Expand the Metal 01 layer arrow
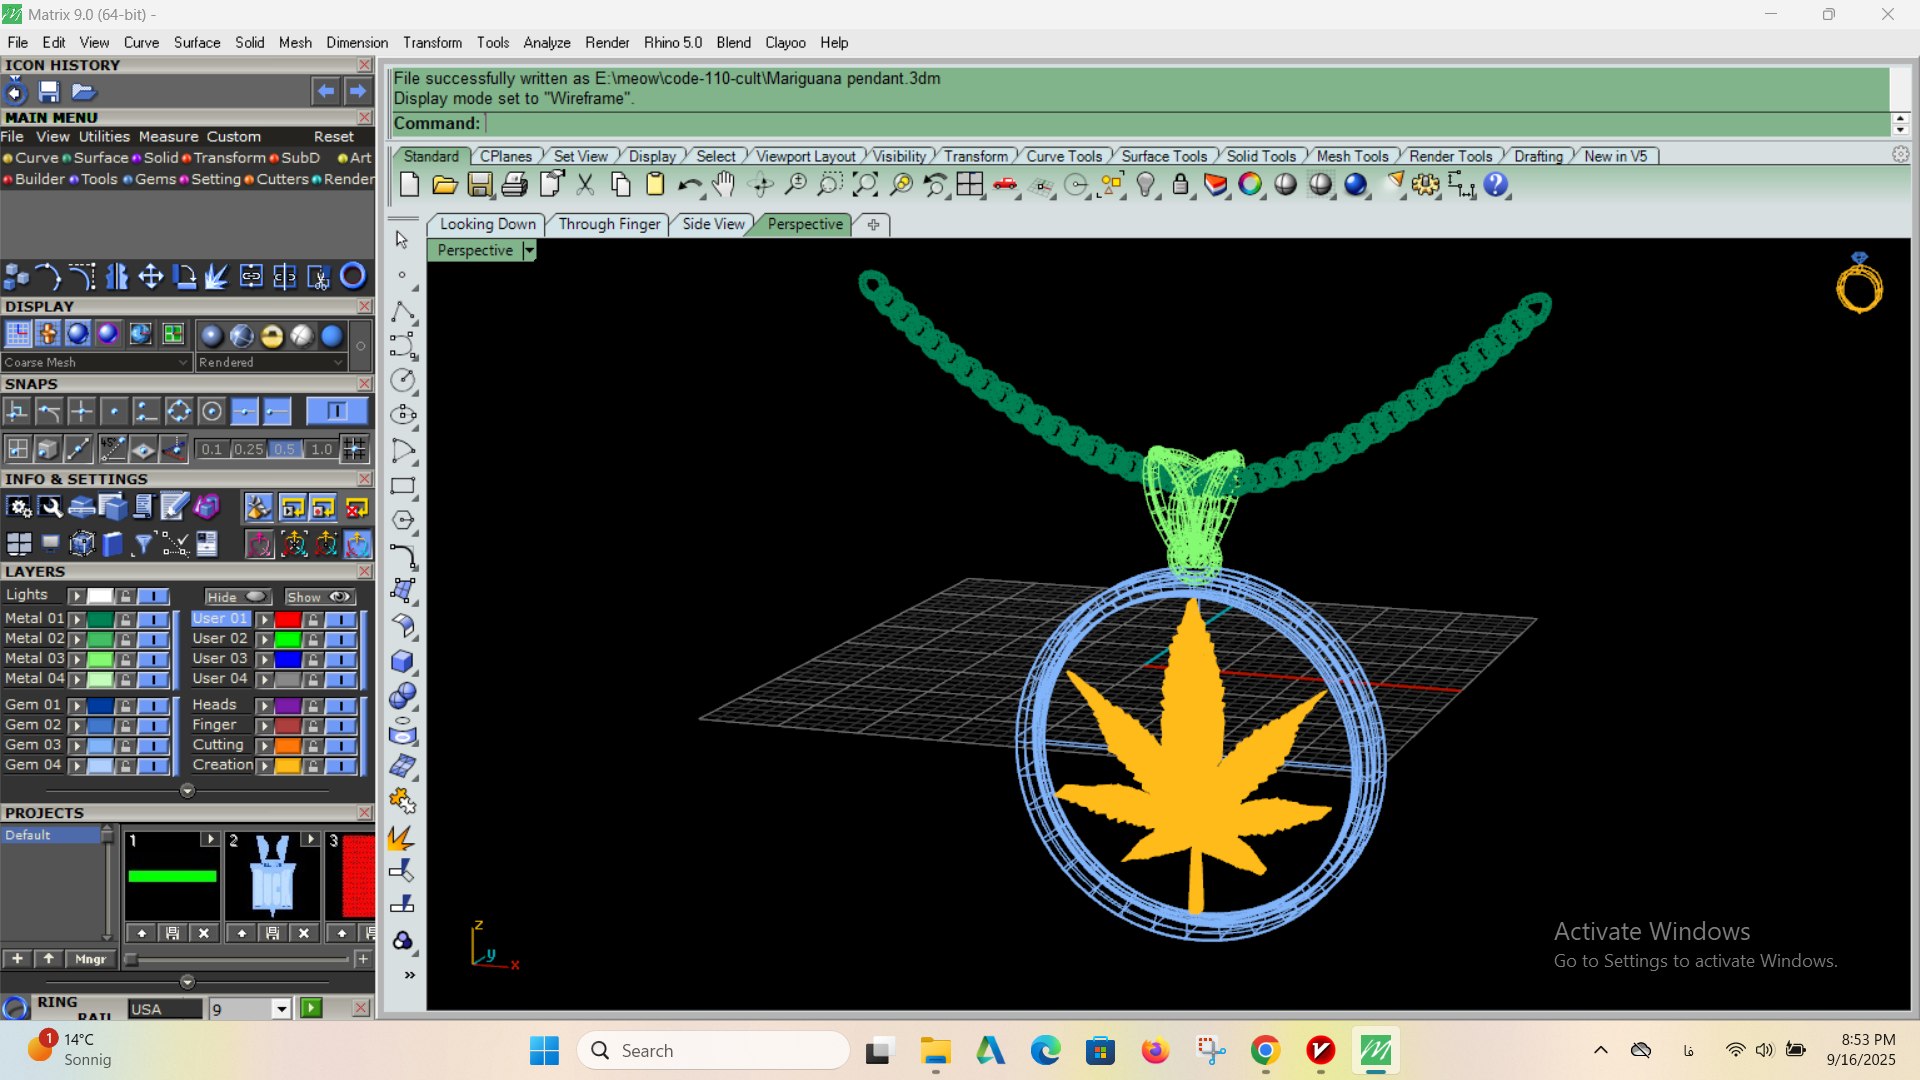Screen dimensions: 1920x1080 pyautogui.click(x=76, y=619)
